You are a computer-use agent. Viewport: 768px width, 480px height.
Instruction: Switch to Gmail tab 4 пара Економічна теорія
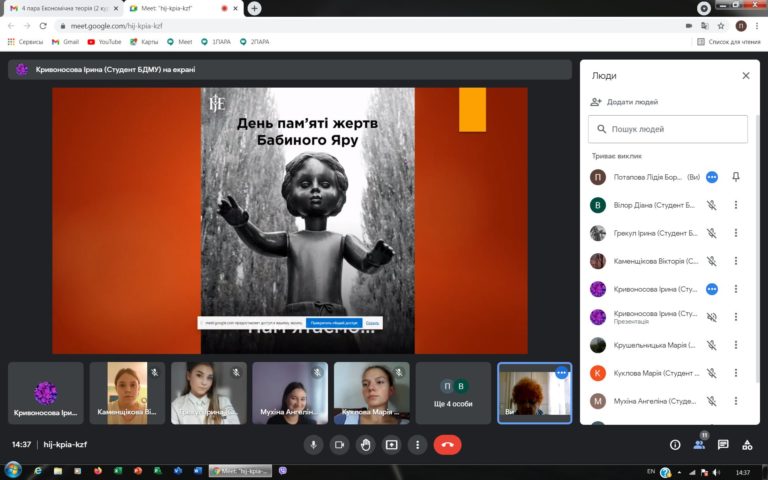pos(65,8)
